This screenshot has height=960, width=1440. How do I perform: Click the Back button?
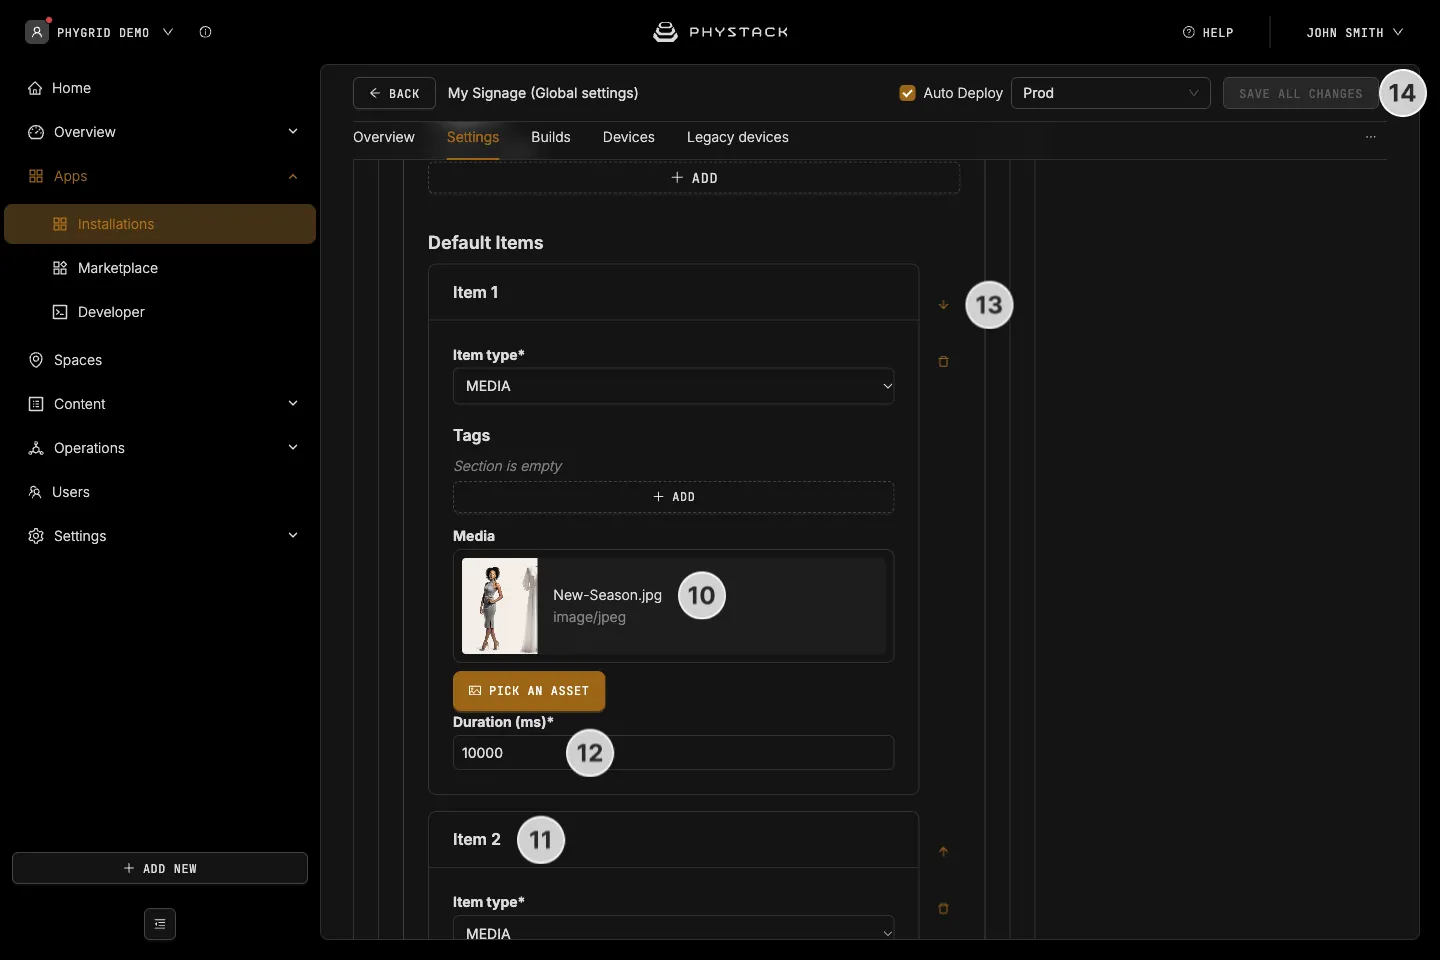pyautogui.click(x=394, y=93)
